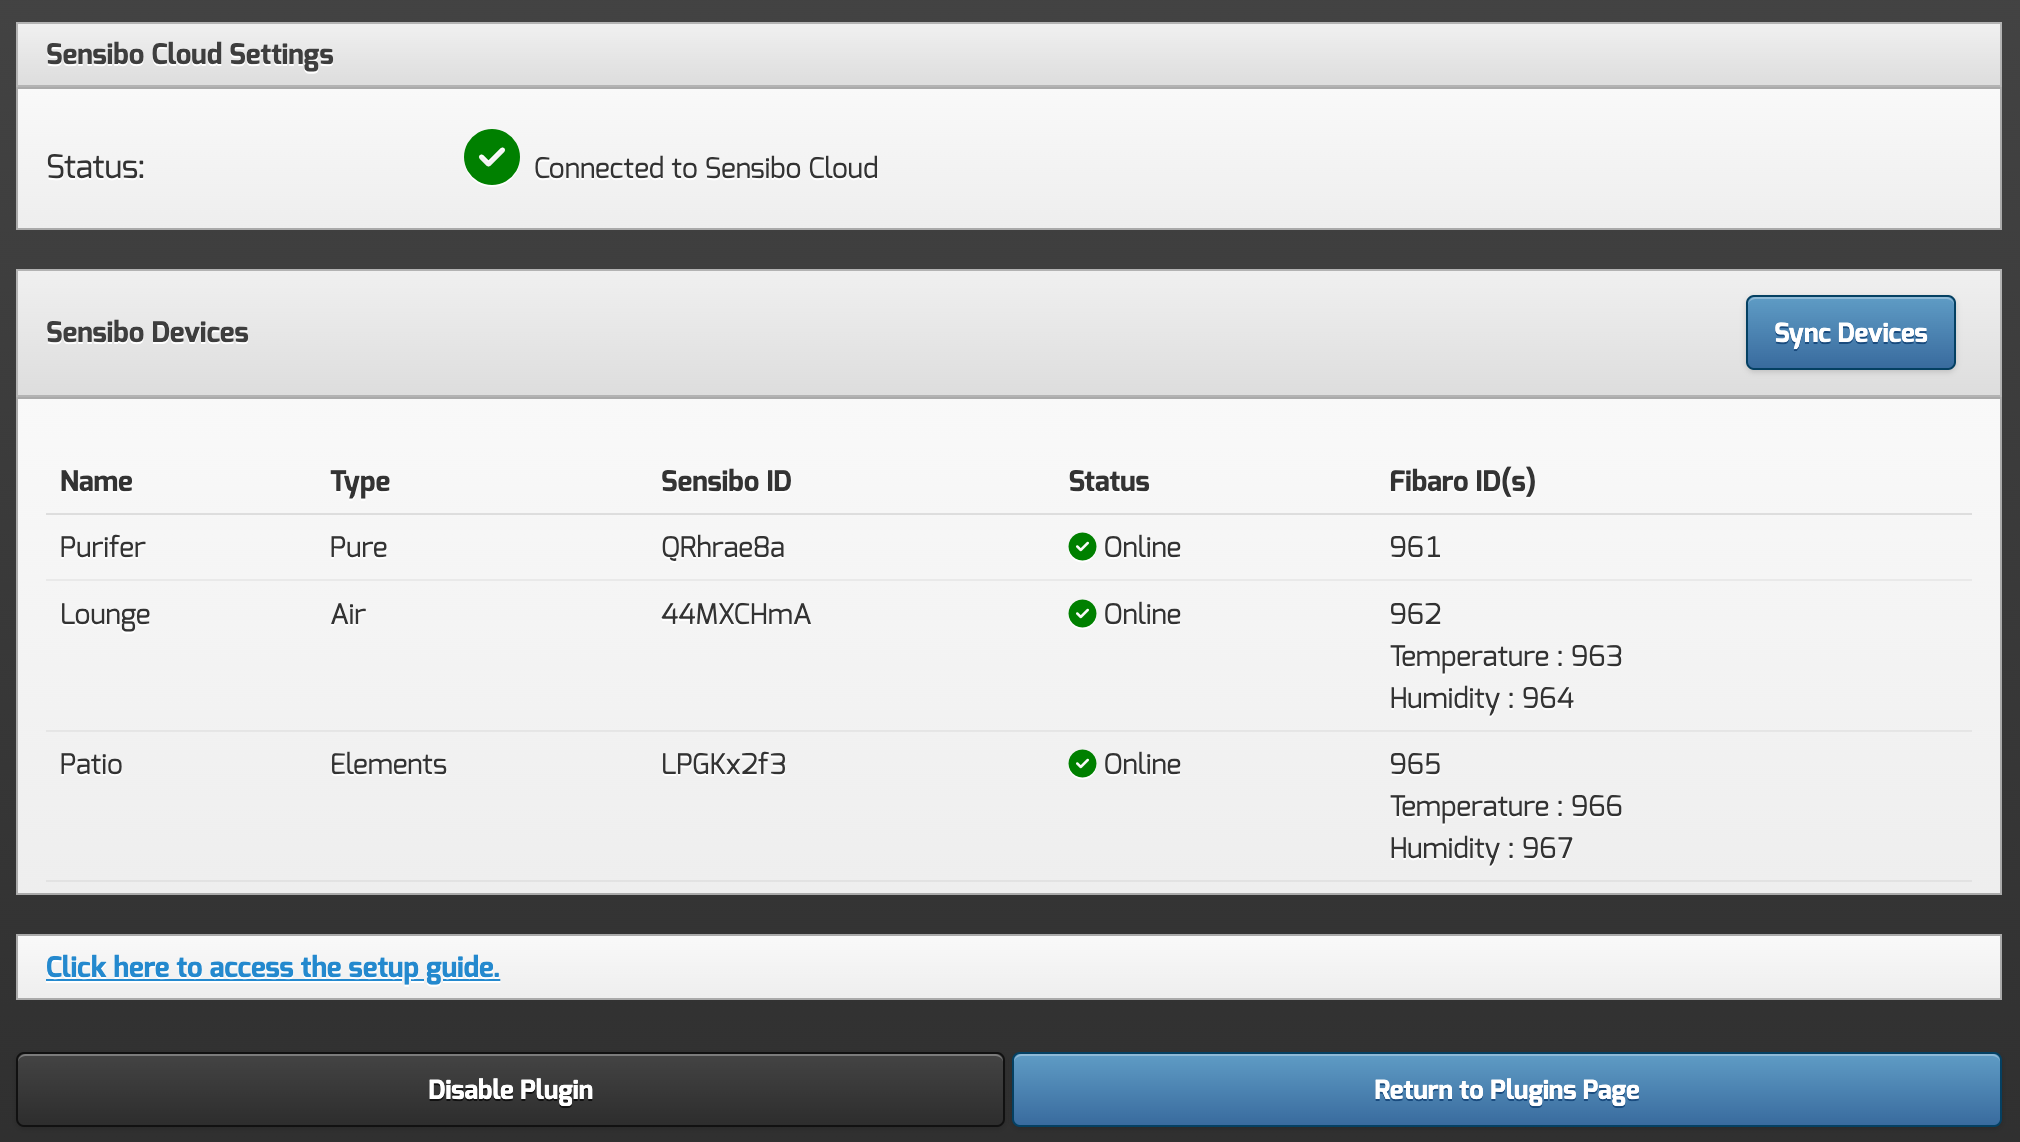This screenshot has height=1142, width=2020.
Task: Click the Fibaro ID(s) column header
Action: point(1462,481)
